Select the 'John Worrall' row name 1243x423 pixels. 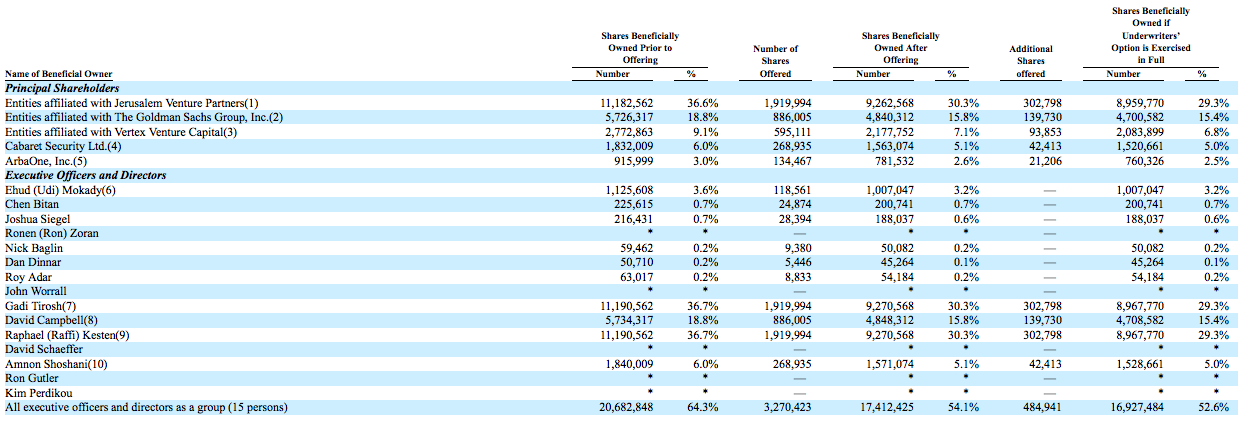click(36, 291)
